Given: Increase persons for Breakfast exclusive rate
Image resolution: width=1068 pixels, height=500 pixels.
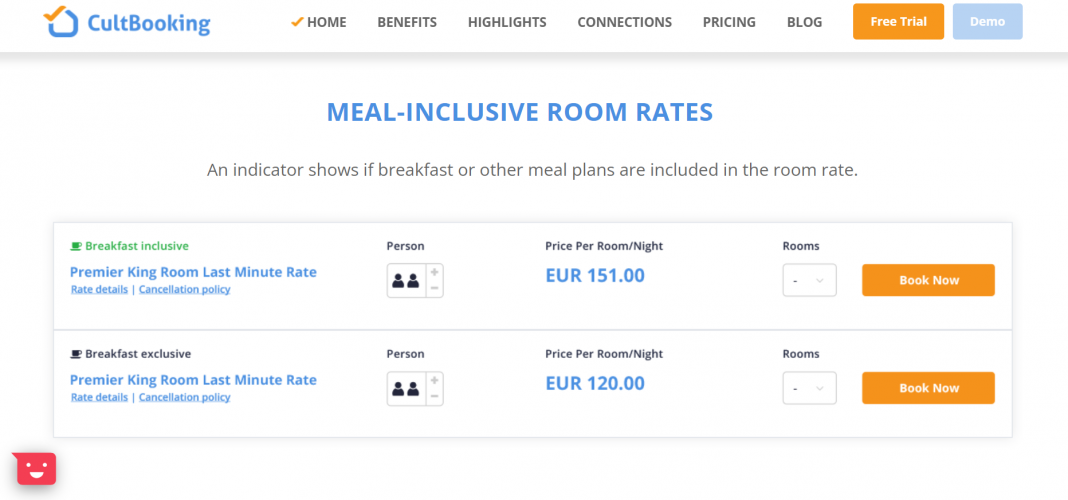Looking at the screenshot, I should click(x=434, y=380).
